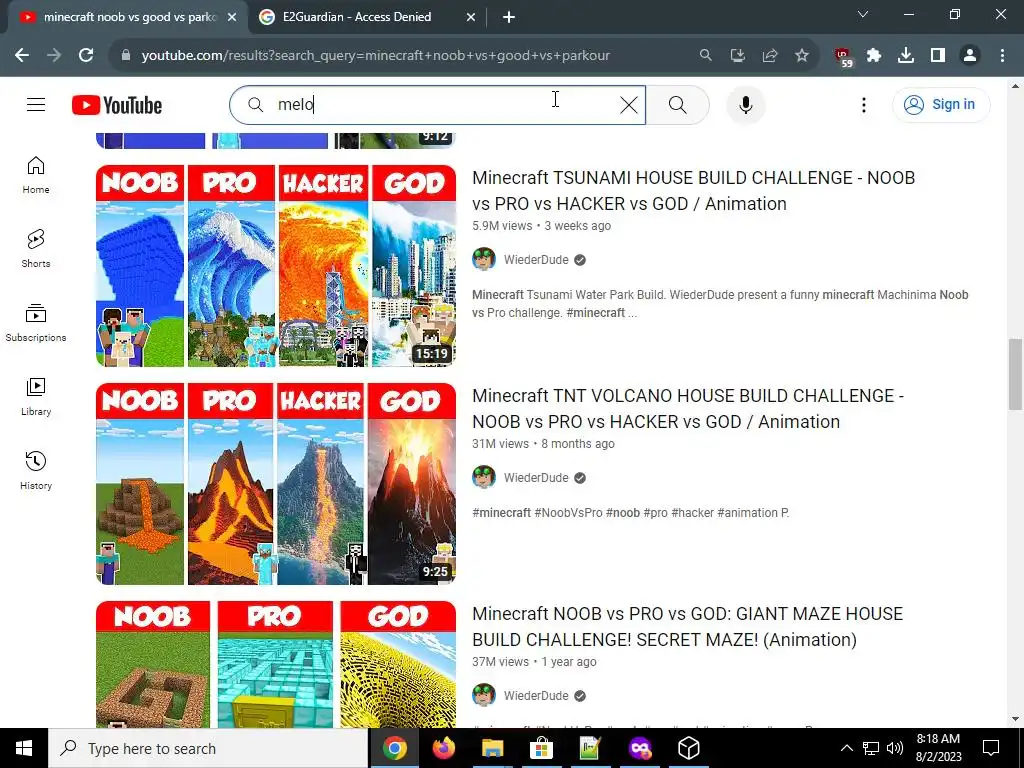
Task: Go to Home in sidebar
Action: click(36, 175)
